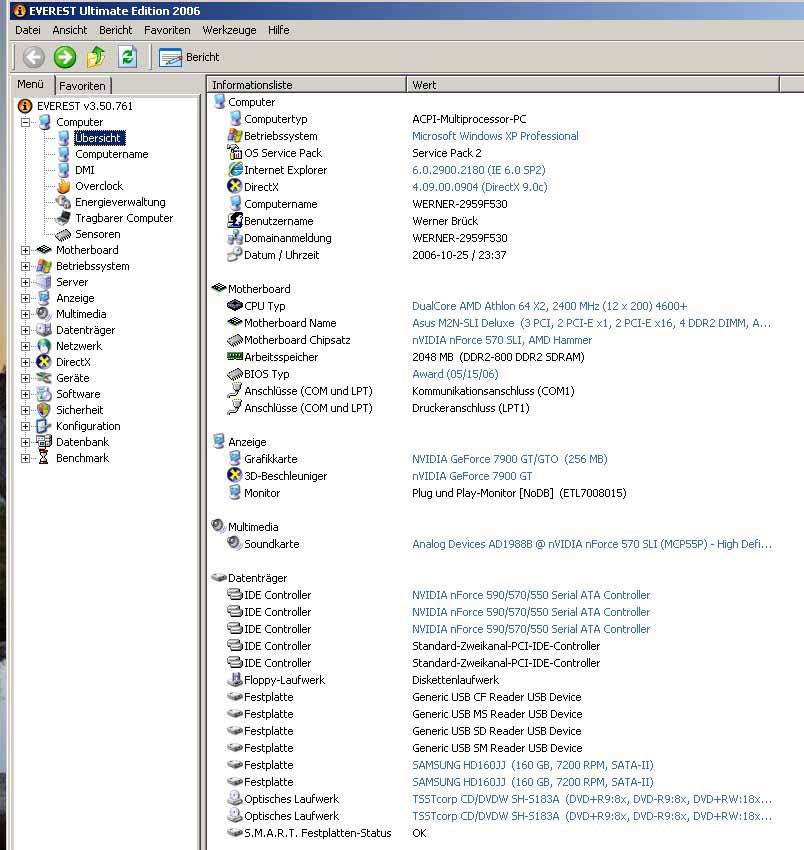Click the Generic USB CF Reader value

point(496,697)
